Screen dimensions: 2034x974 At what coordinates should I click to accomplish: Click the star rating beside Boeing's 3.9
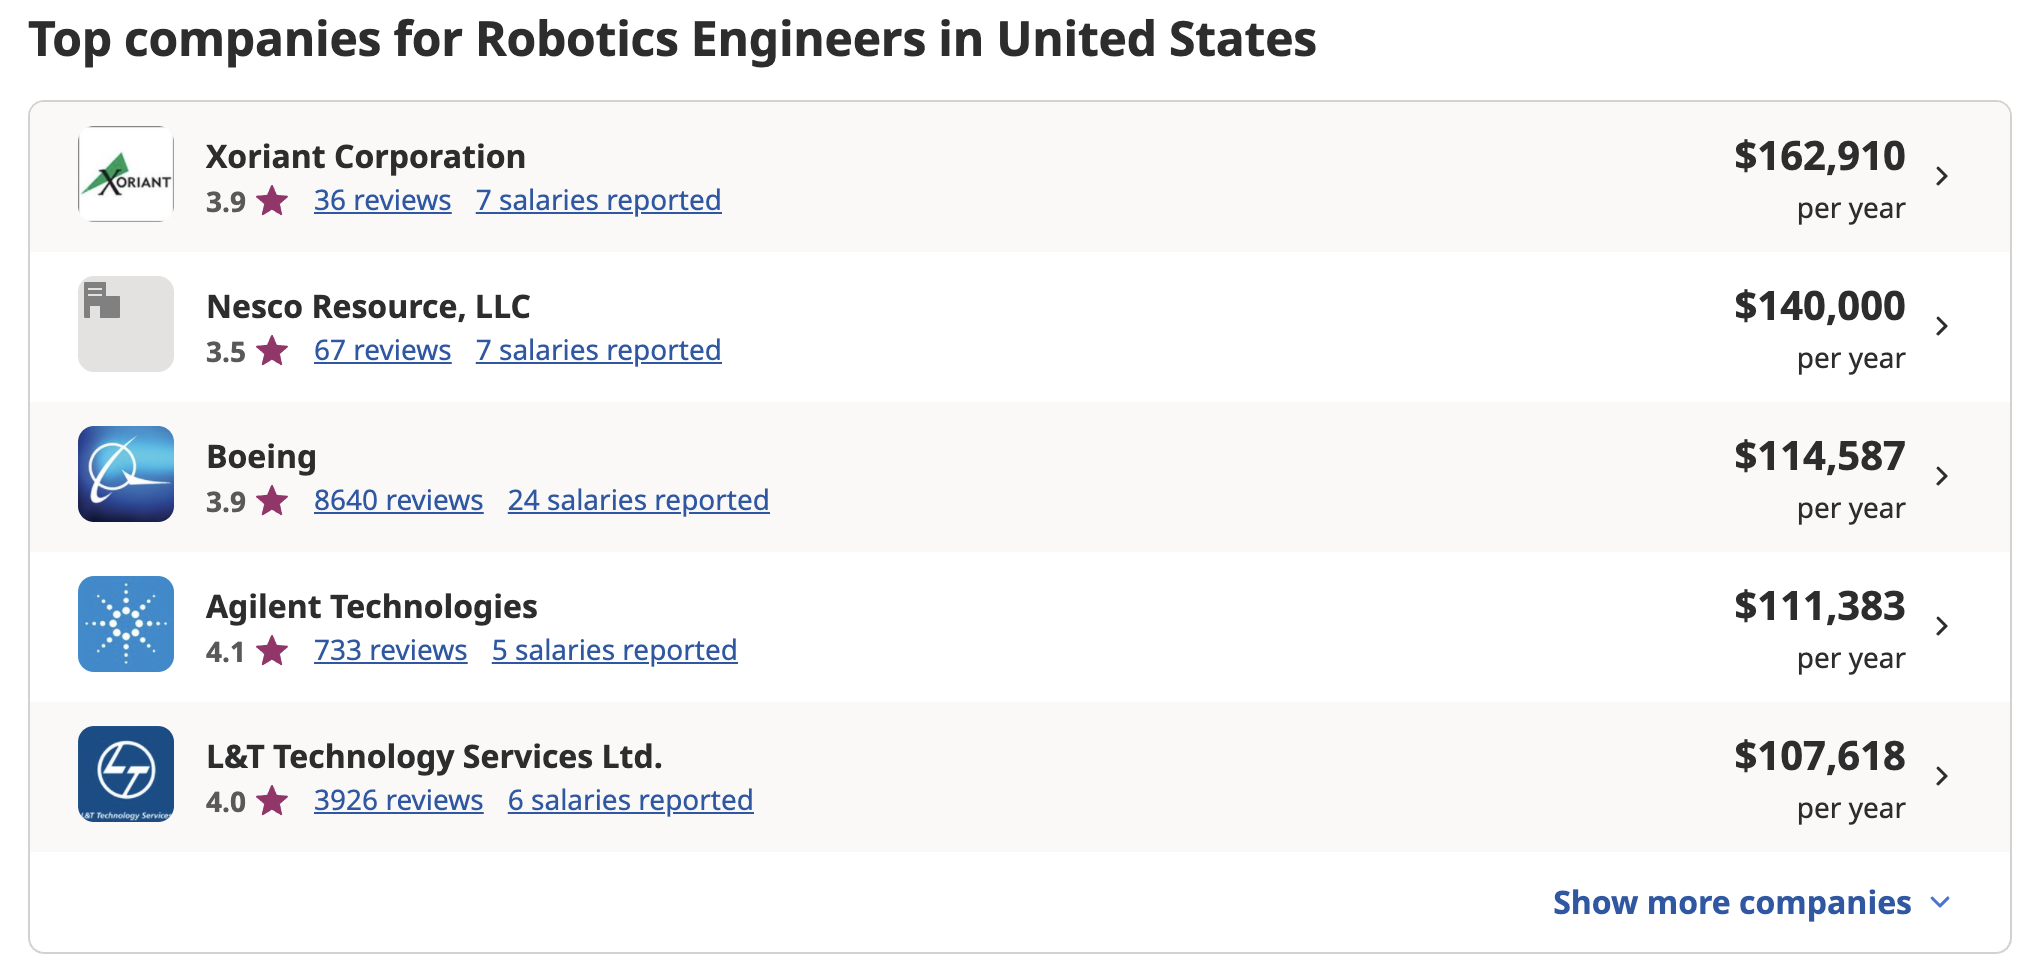click(272, 500)
